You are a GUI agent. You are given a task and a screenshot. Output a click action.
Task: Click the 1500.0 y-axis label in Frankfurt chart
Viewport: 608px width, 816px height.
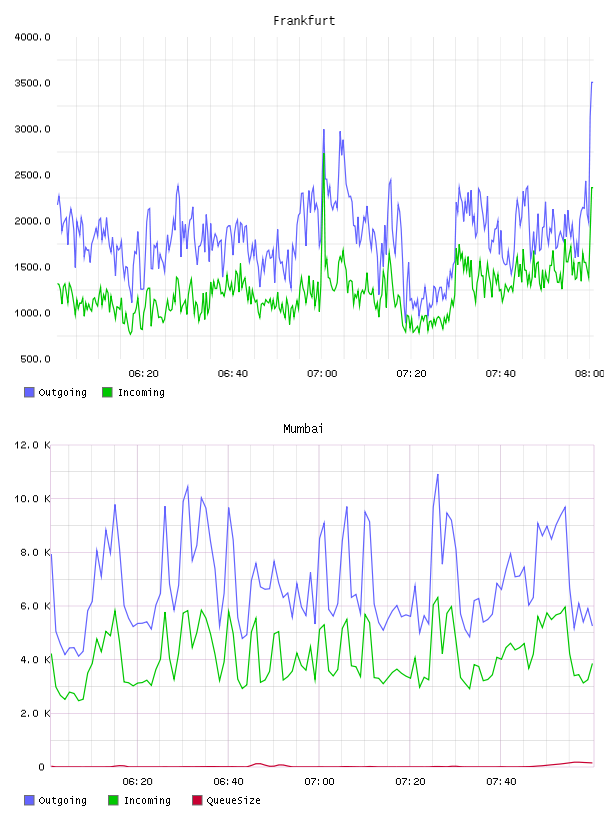[x=32, y=267]
